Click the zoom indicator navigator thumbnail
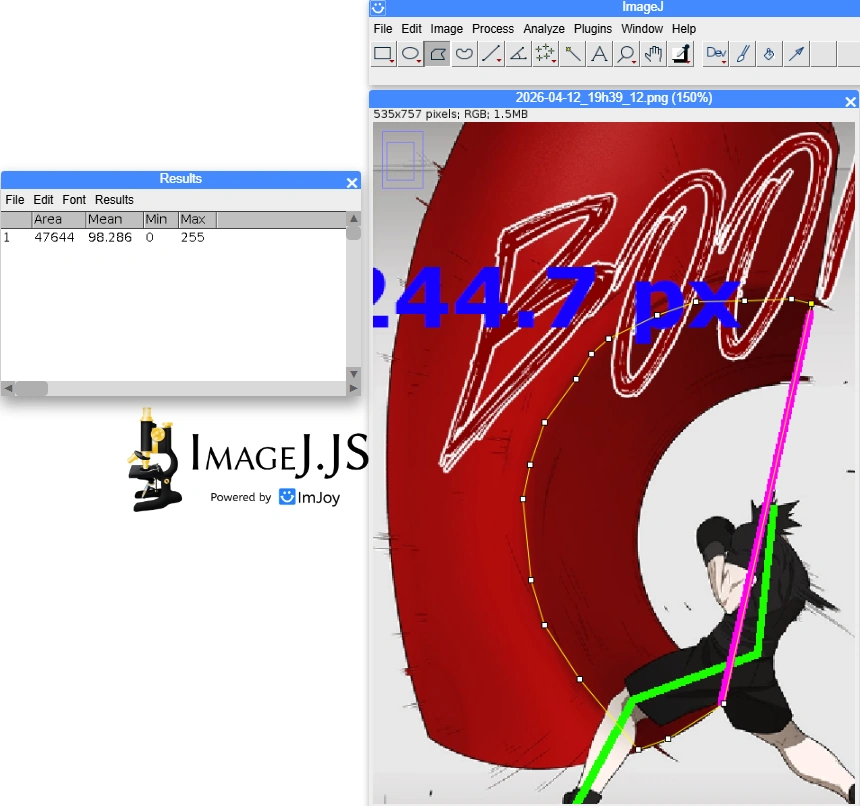This screenshot has width=860, height=806. point(403,160)
